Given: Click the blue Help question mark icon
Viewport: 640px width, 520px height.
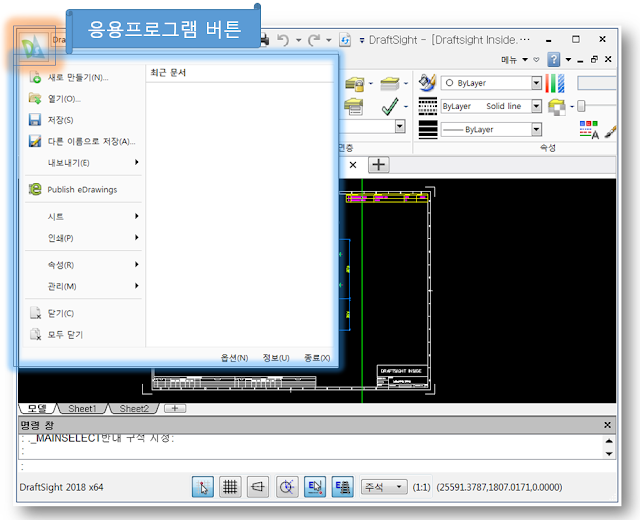Looking at the screenshot, I should click(x=553, y=60).
